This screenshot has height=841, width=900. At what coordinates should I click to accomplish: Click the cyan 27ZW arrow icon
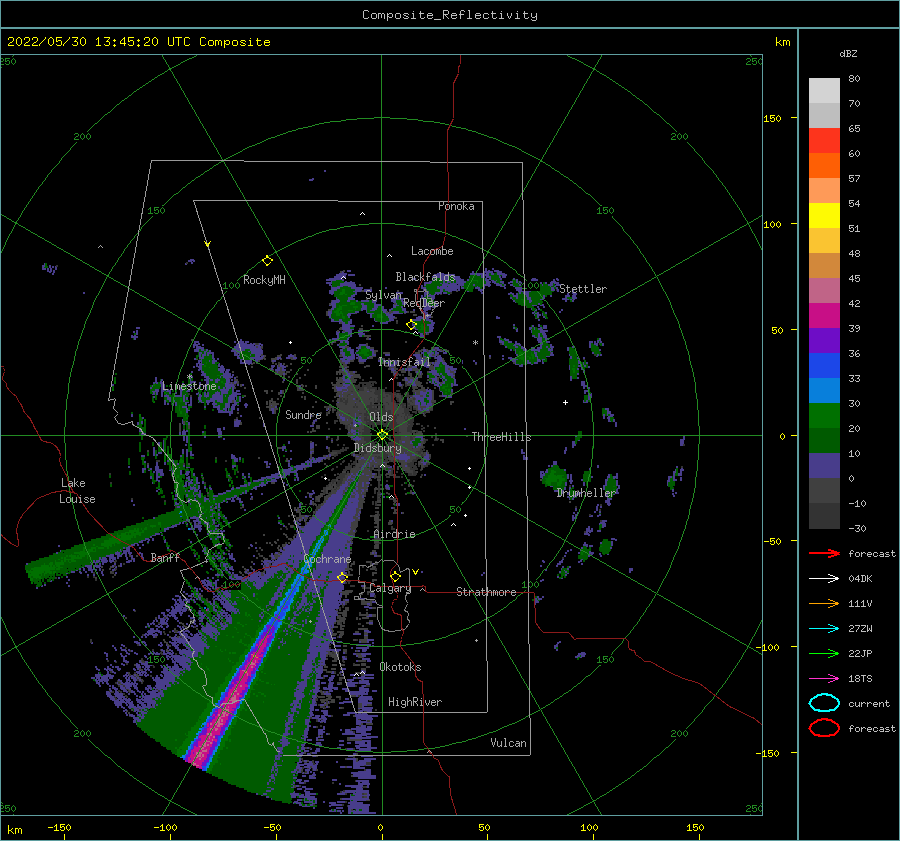click(824, 629)
